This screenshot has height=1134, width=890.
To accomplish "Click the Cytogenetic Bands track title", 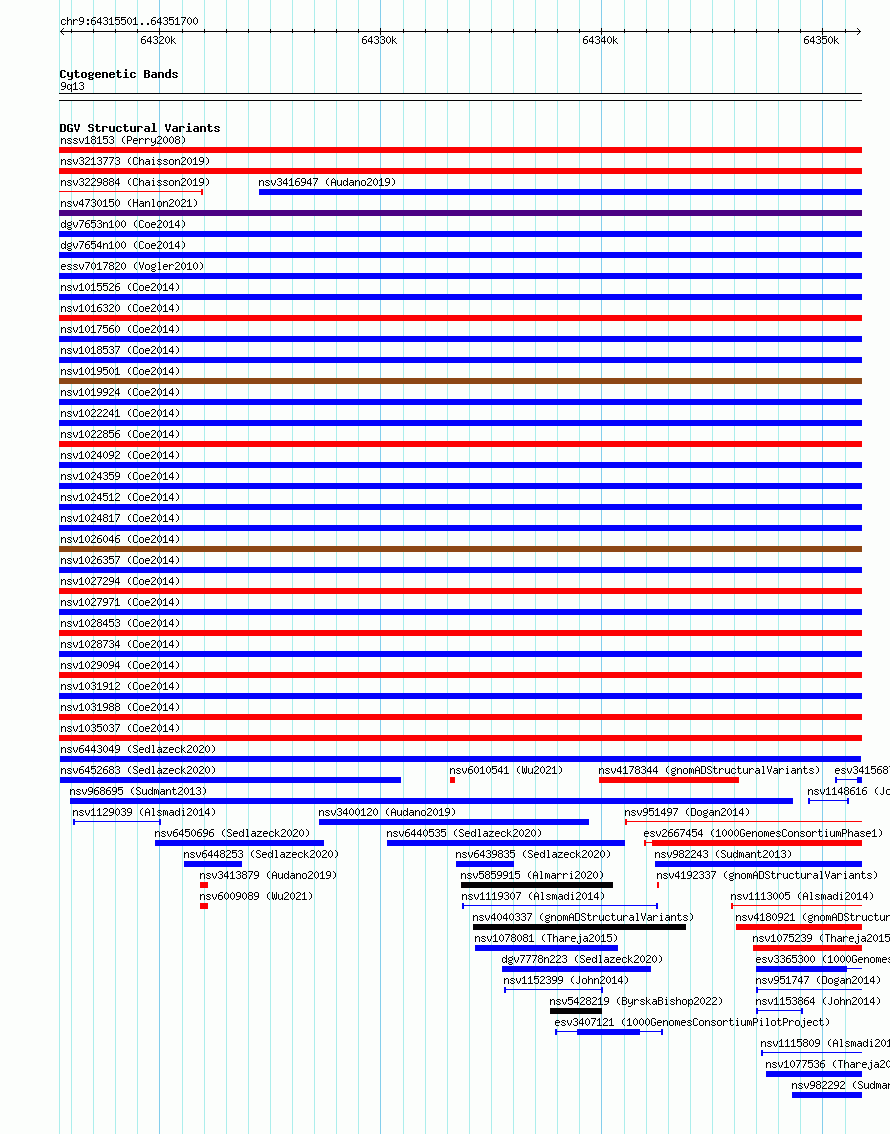I will pyautogui.click(x=119, y=74).
